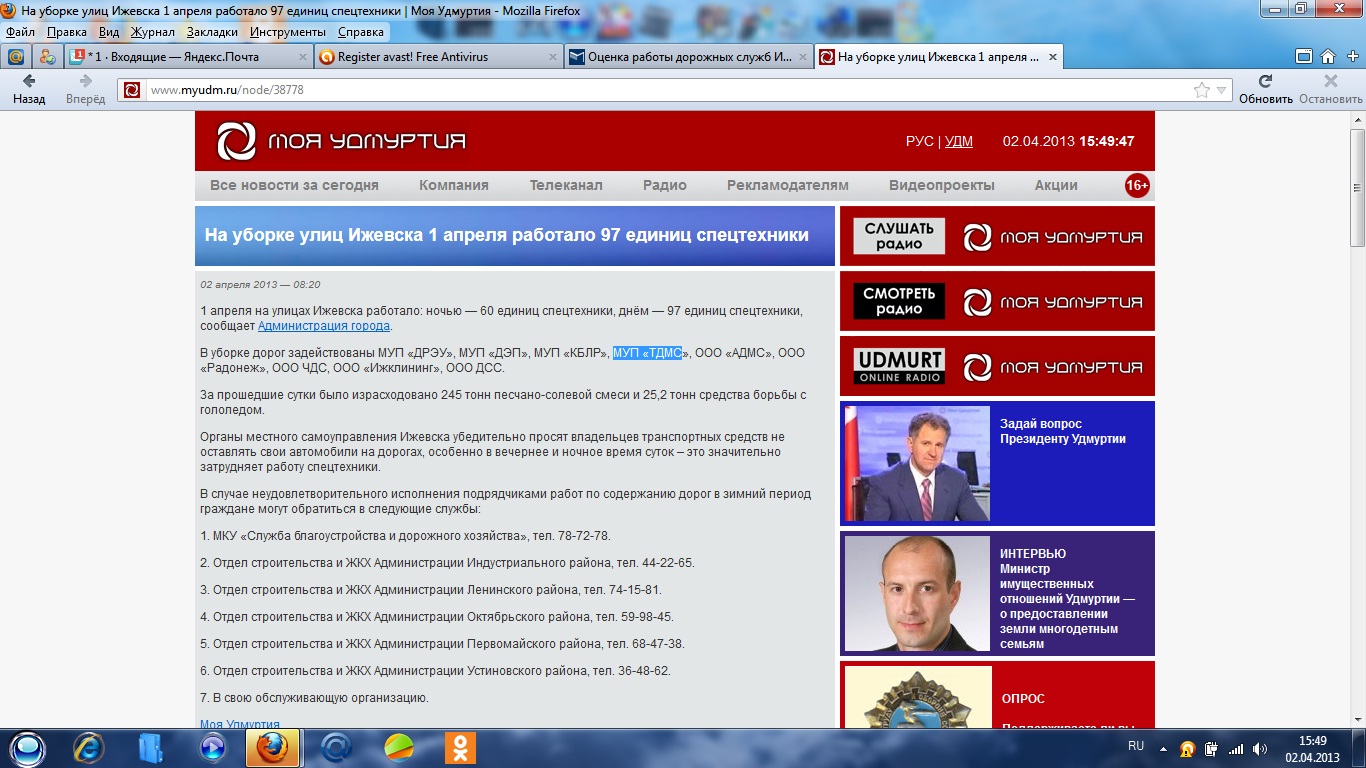The image size is (1366, 768).
Task: Open the file explorer taskbar icon
Action: (x=151, y=747)
